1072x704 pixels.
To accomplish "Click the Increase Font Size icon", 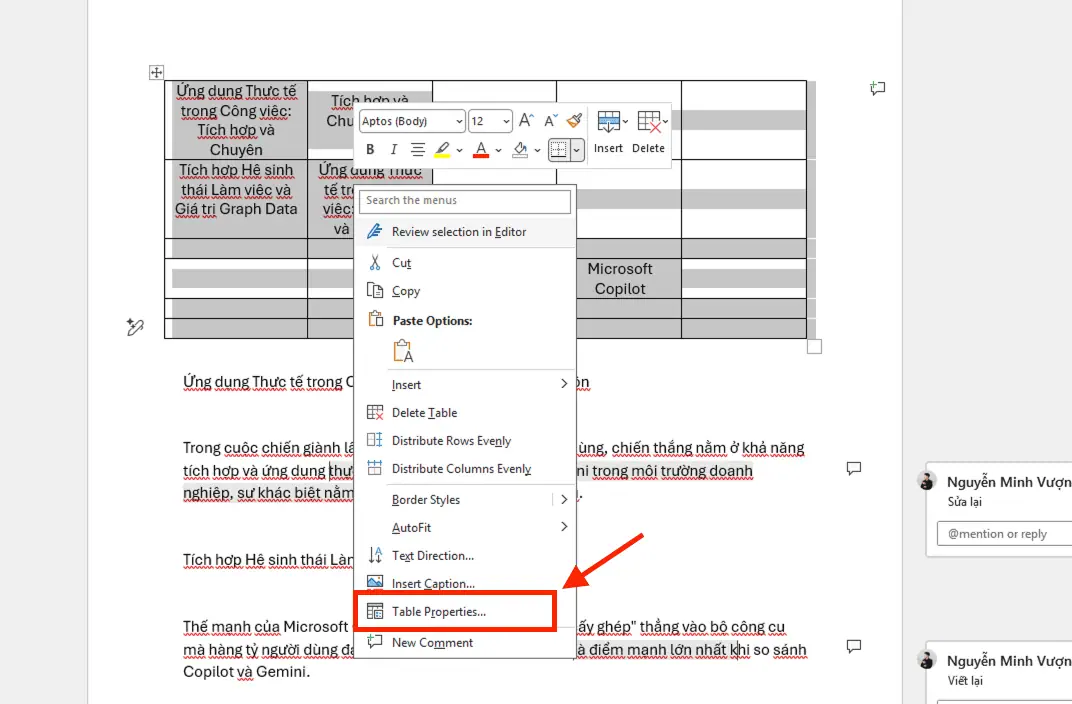I will pyautogui.click(x=526, y=120).
